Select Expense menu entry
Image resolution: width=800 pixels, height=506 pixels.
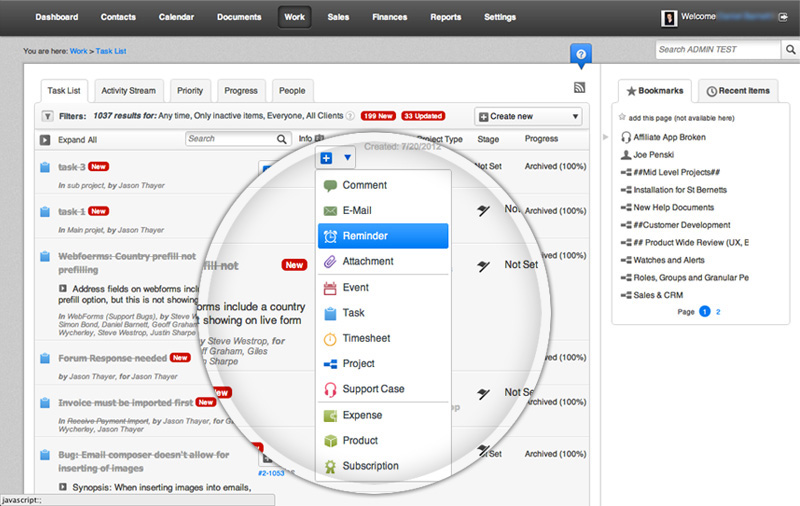click(383, 415)
